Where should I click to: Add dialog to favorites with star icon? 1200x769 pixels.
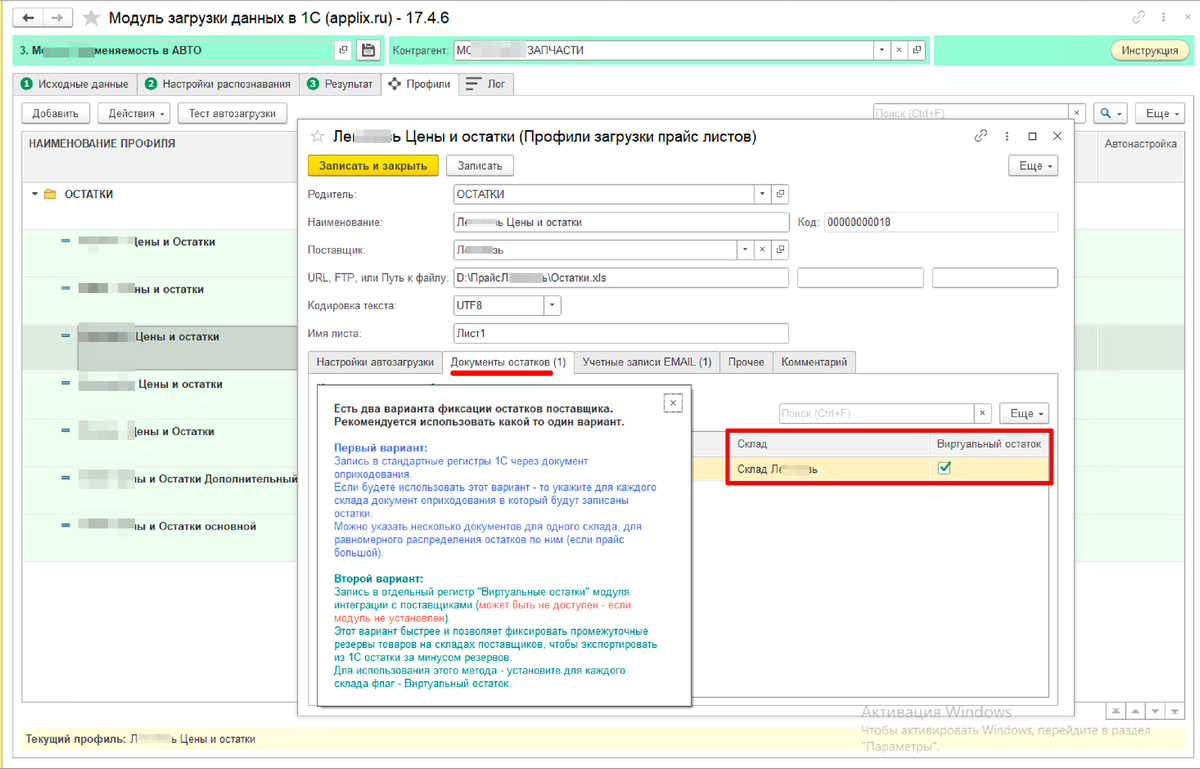click(317, 136)
